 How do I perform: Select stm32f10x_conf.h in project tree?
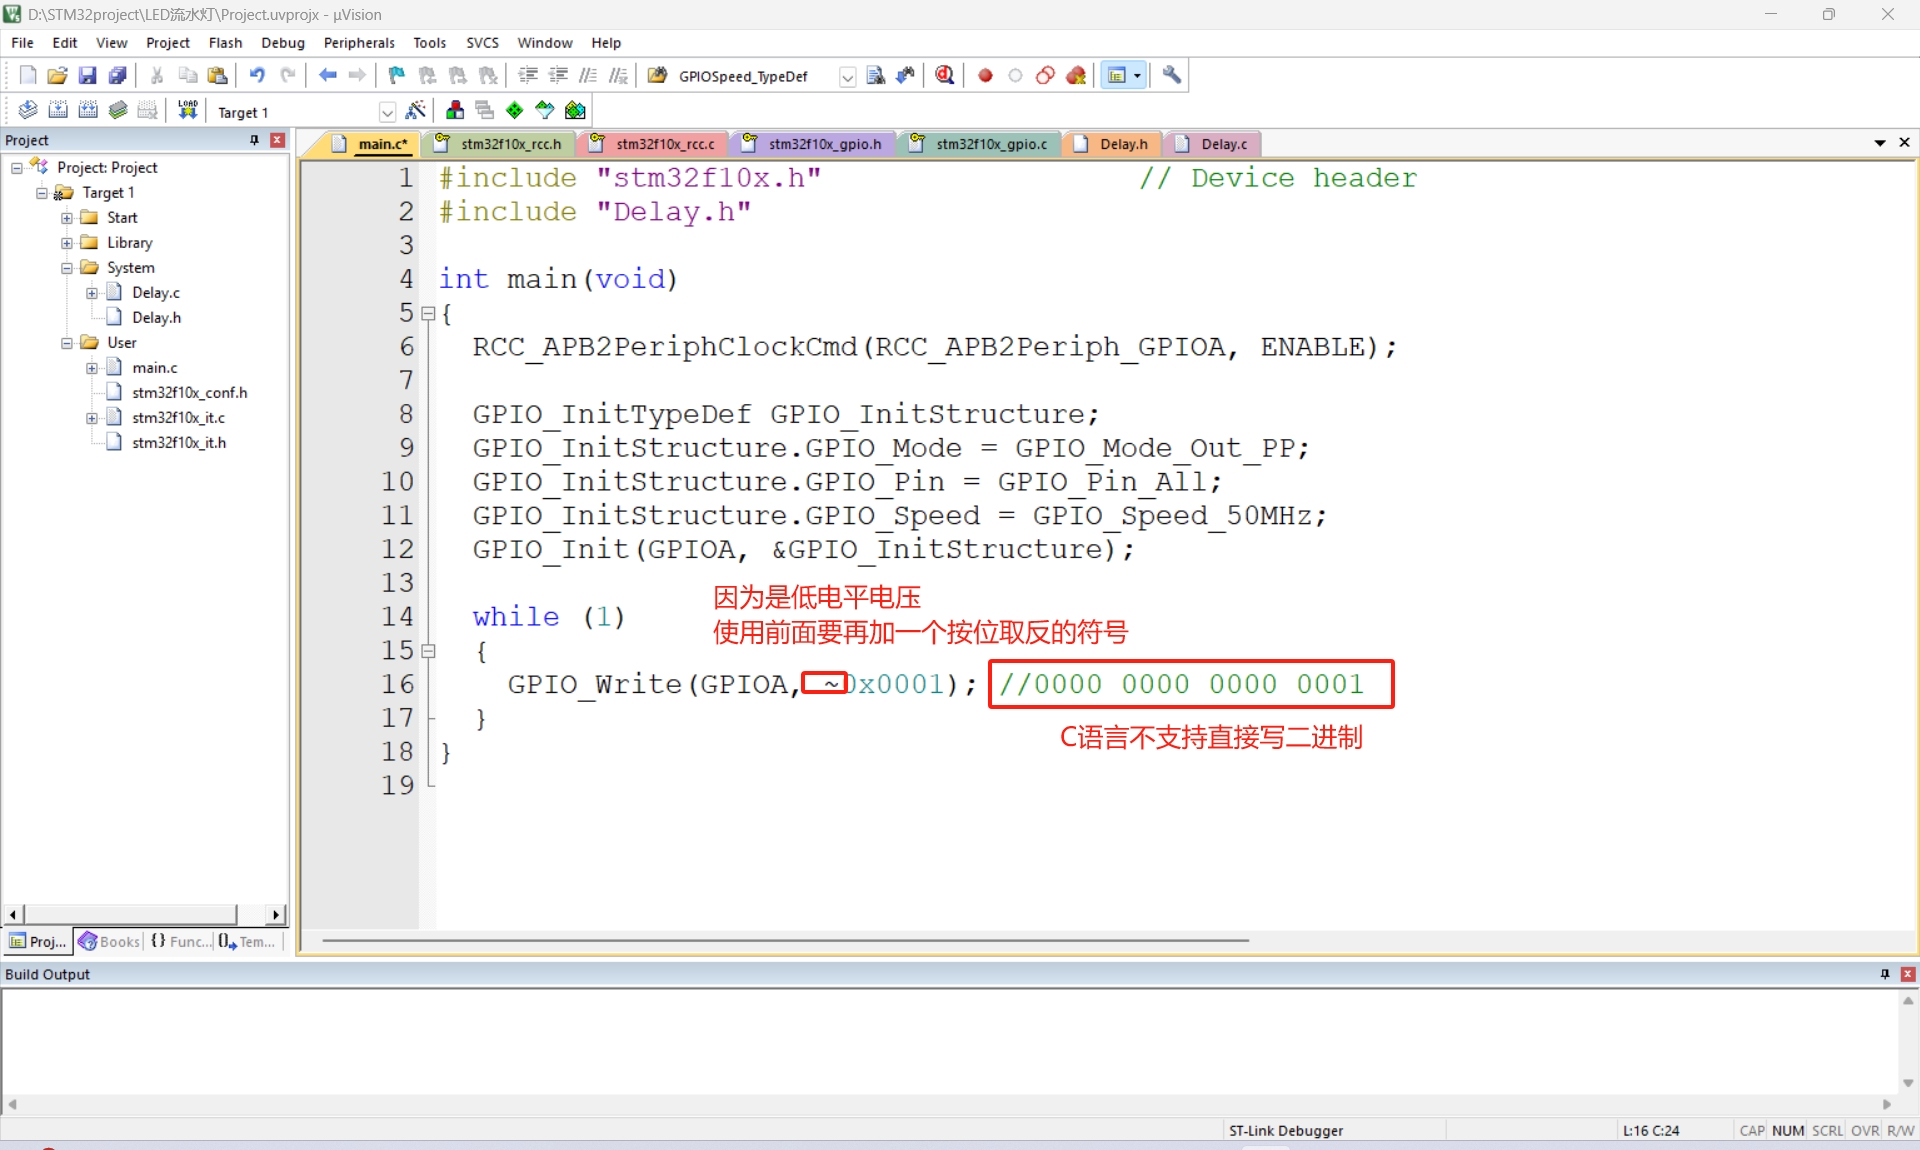click(x=189, y=393)
